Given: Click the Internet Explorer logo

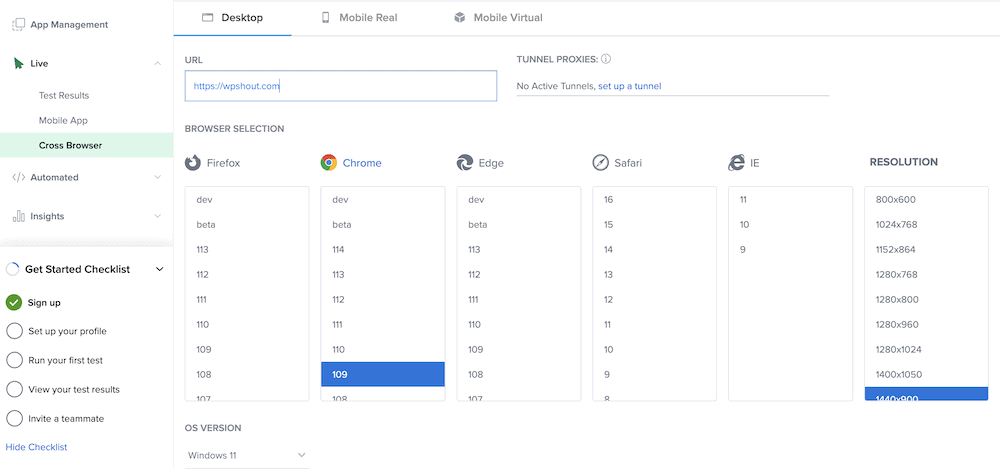Looking at the screenshot, I should (736, 163).
